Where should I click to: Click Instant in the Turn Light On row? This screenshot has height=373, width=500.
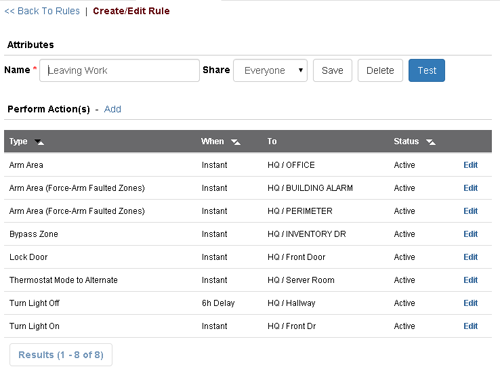(214, 326)
